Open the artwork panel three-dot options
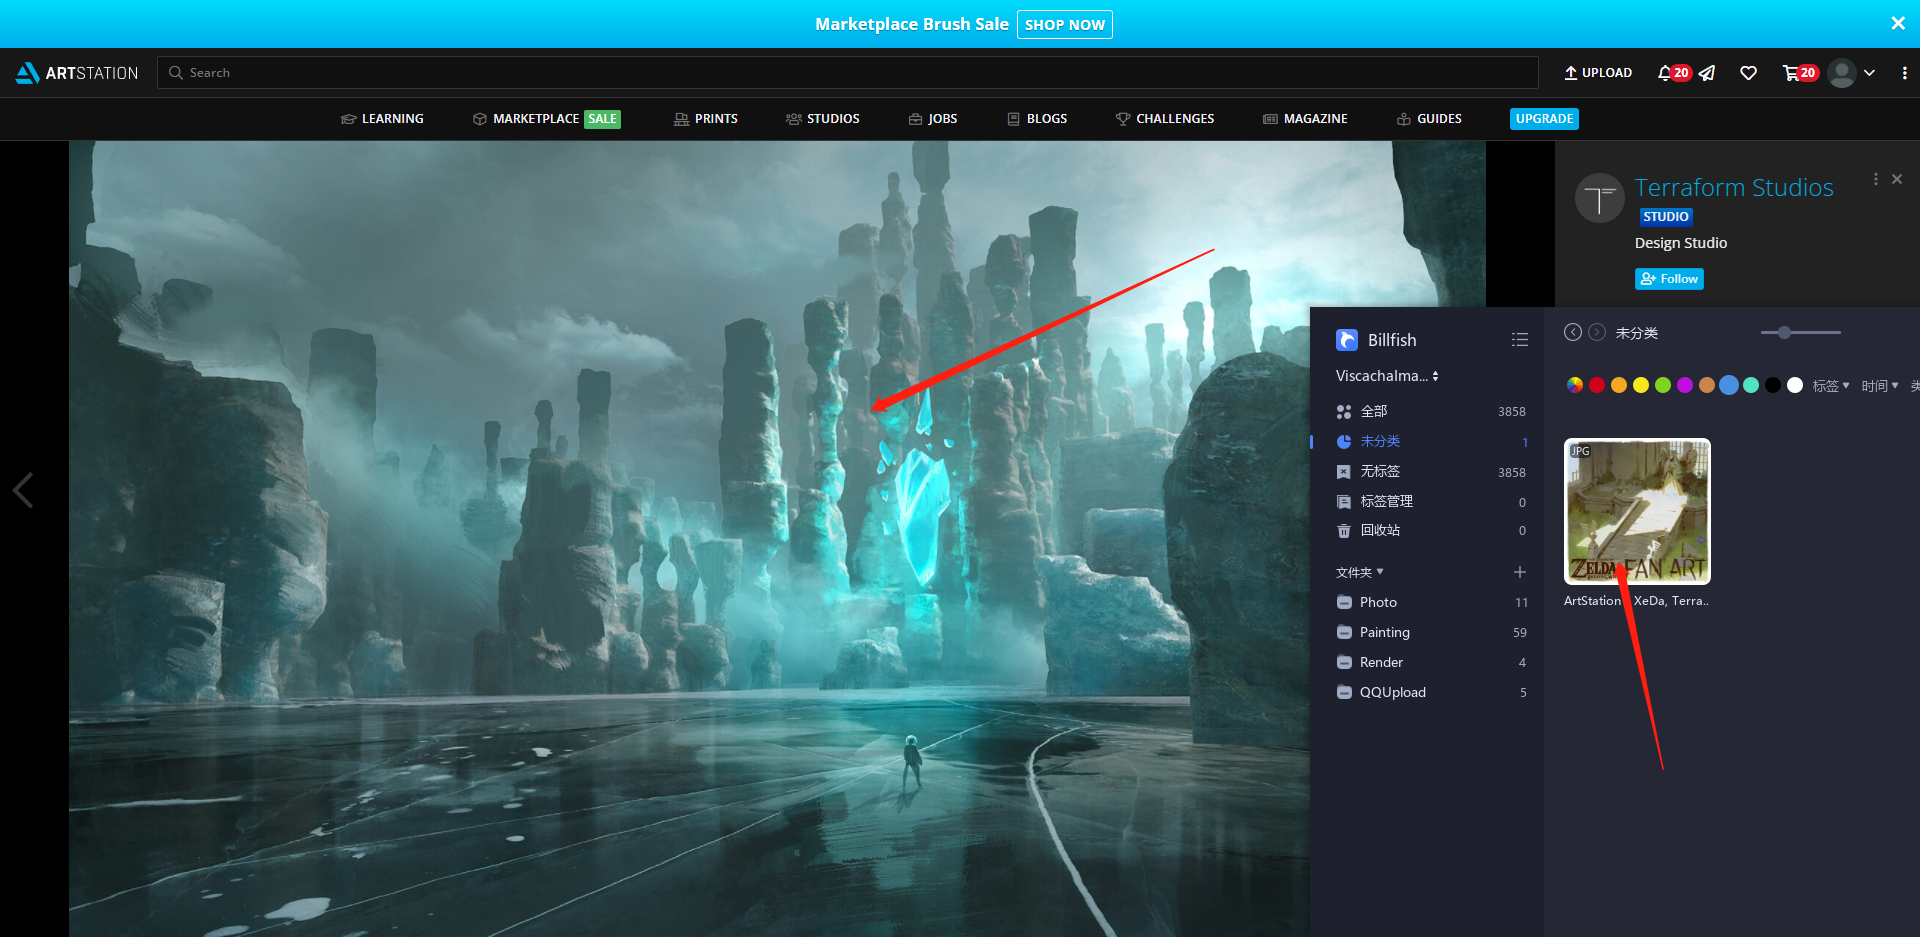This screenshot has height=937, width=1920. coord(1875,179)
